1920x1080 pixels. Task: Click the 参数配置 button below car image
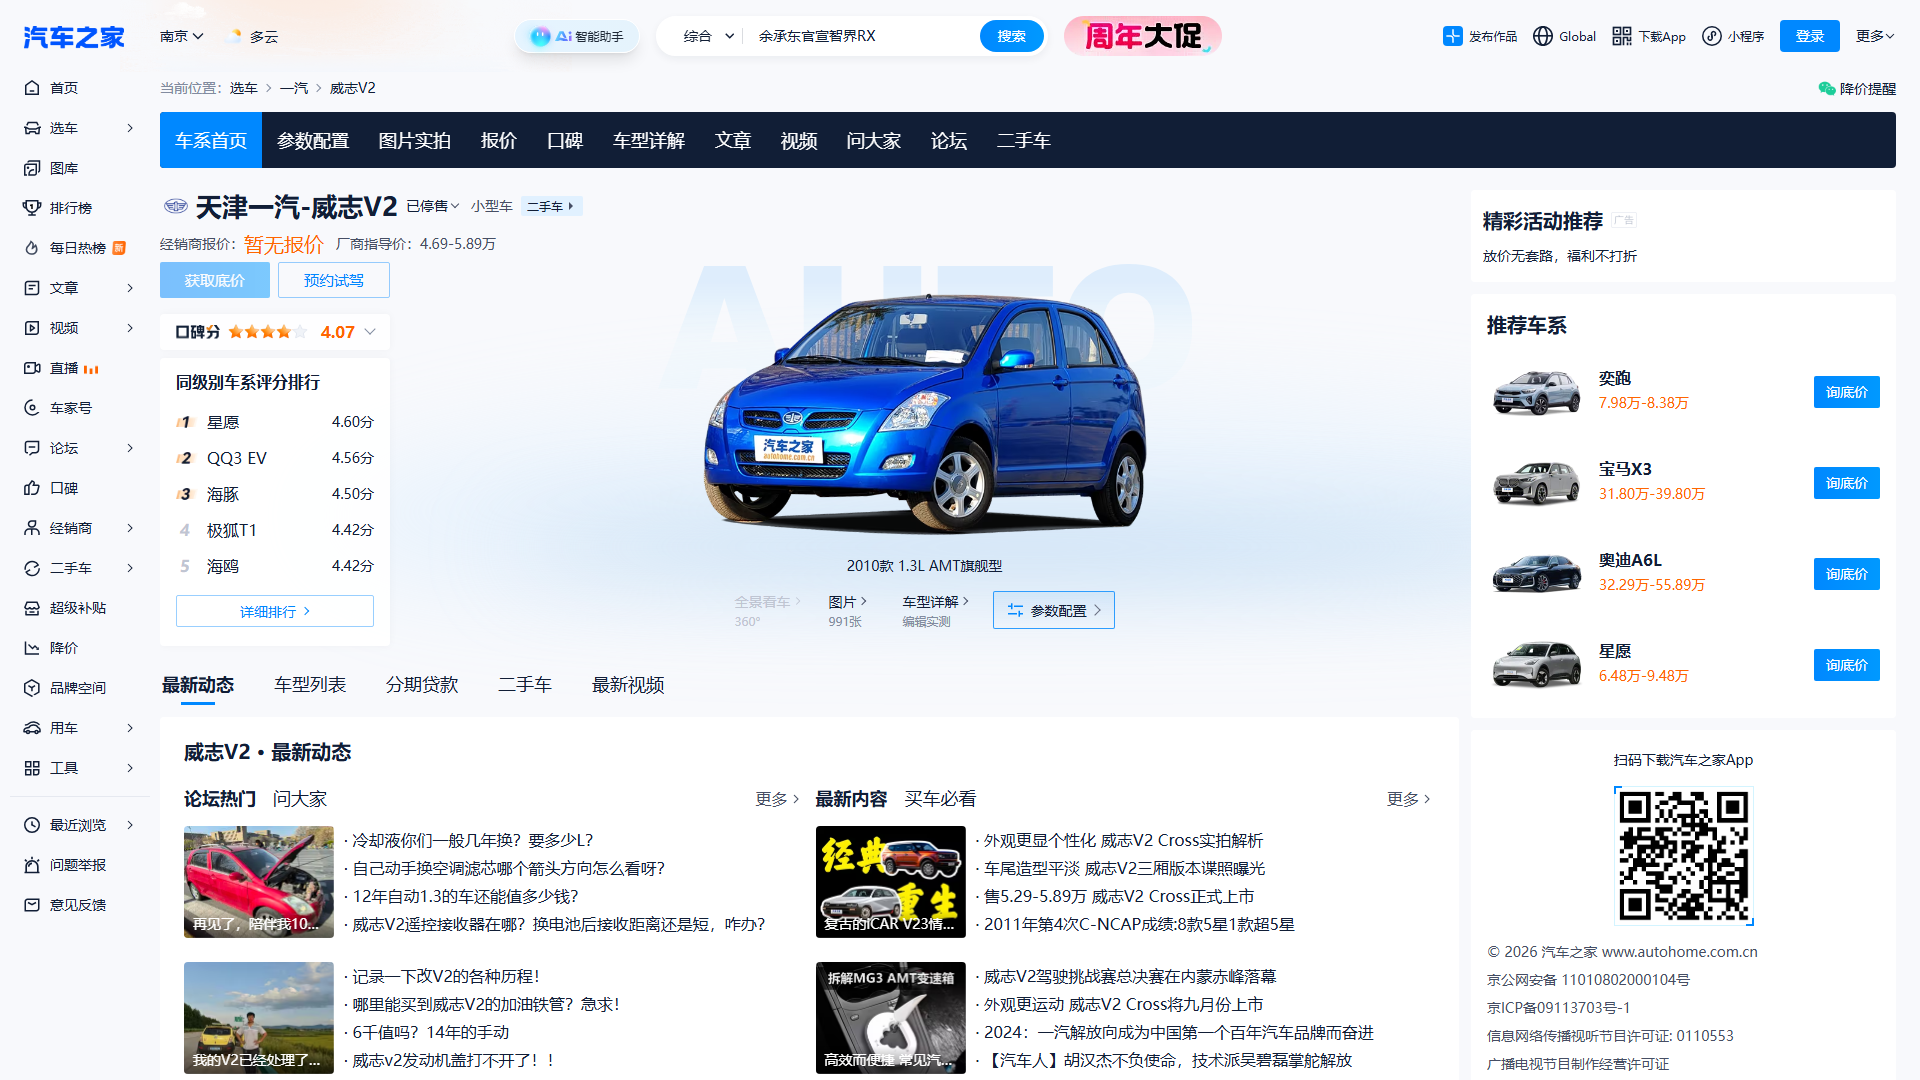pos(1054,610)
